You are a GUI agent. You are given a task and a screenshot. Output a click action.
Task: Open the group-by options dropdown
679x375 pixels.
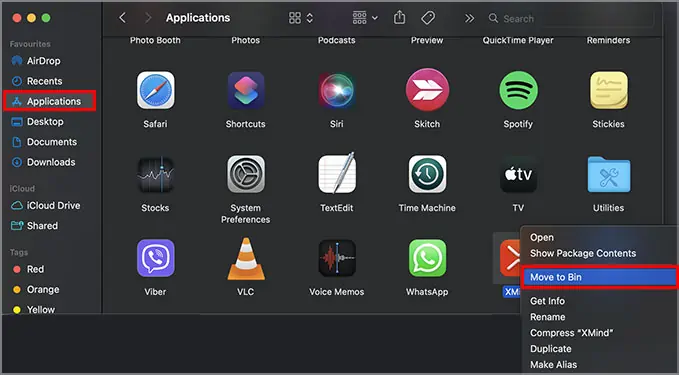(x=365, y=18)
